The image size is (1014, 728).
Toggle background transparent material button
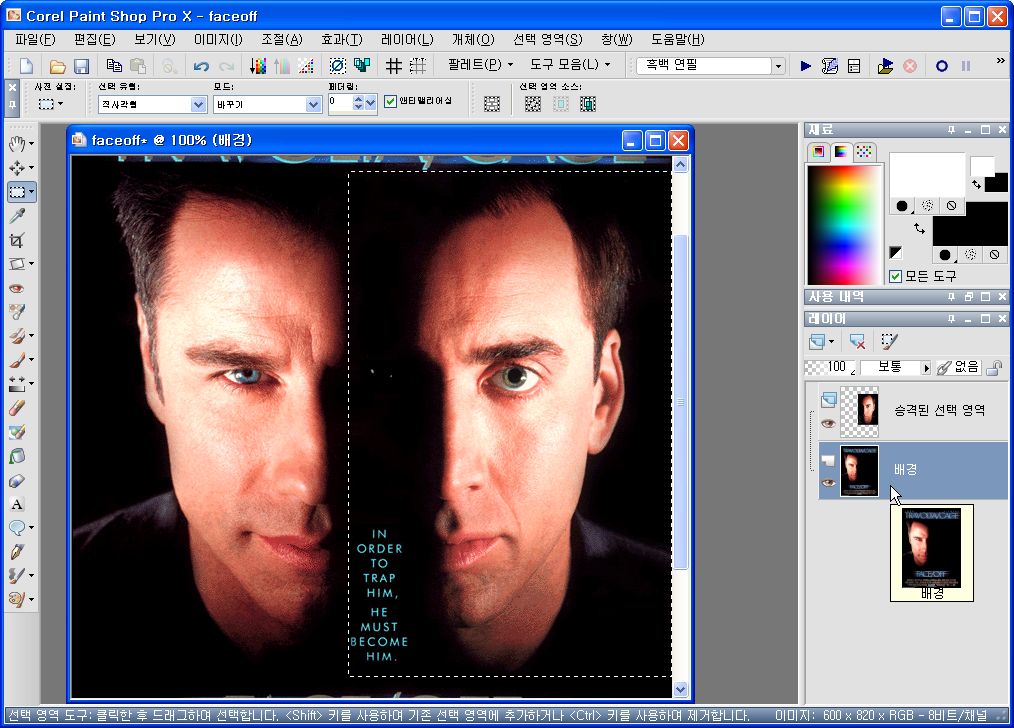(x=995, y=254)
